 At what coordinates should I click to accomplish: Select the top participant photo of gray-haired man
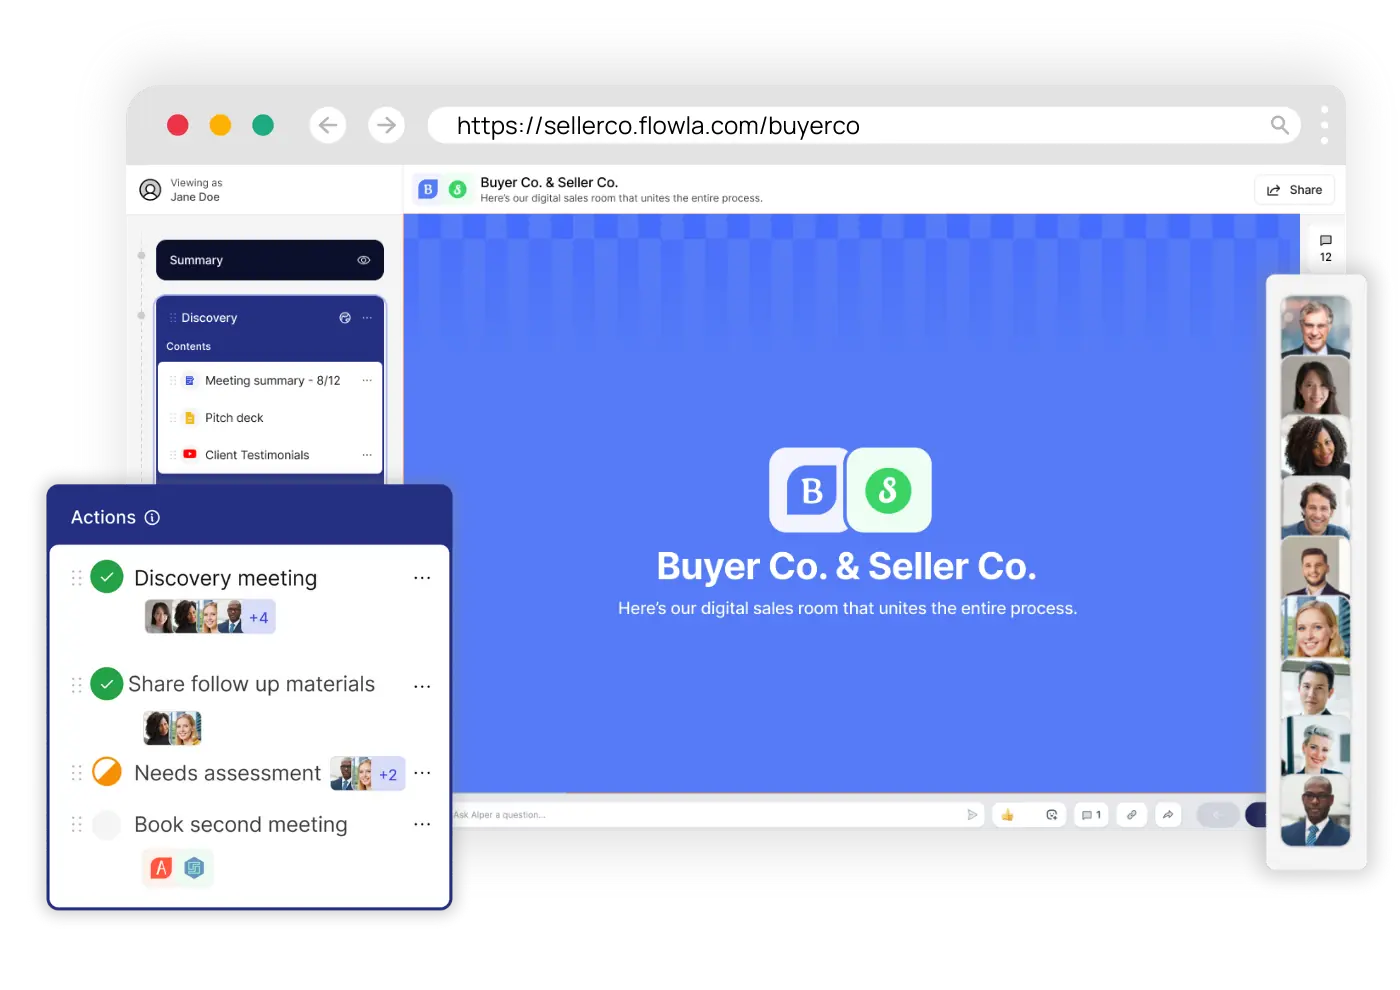tap(1316, 326)
